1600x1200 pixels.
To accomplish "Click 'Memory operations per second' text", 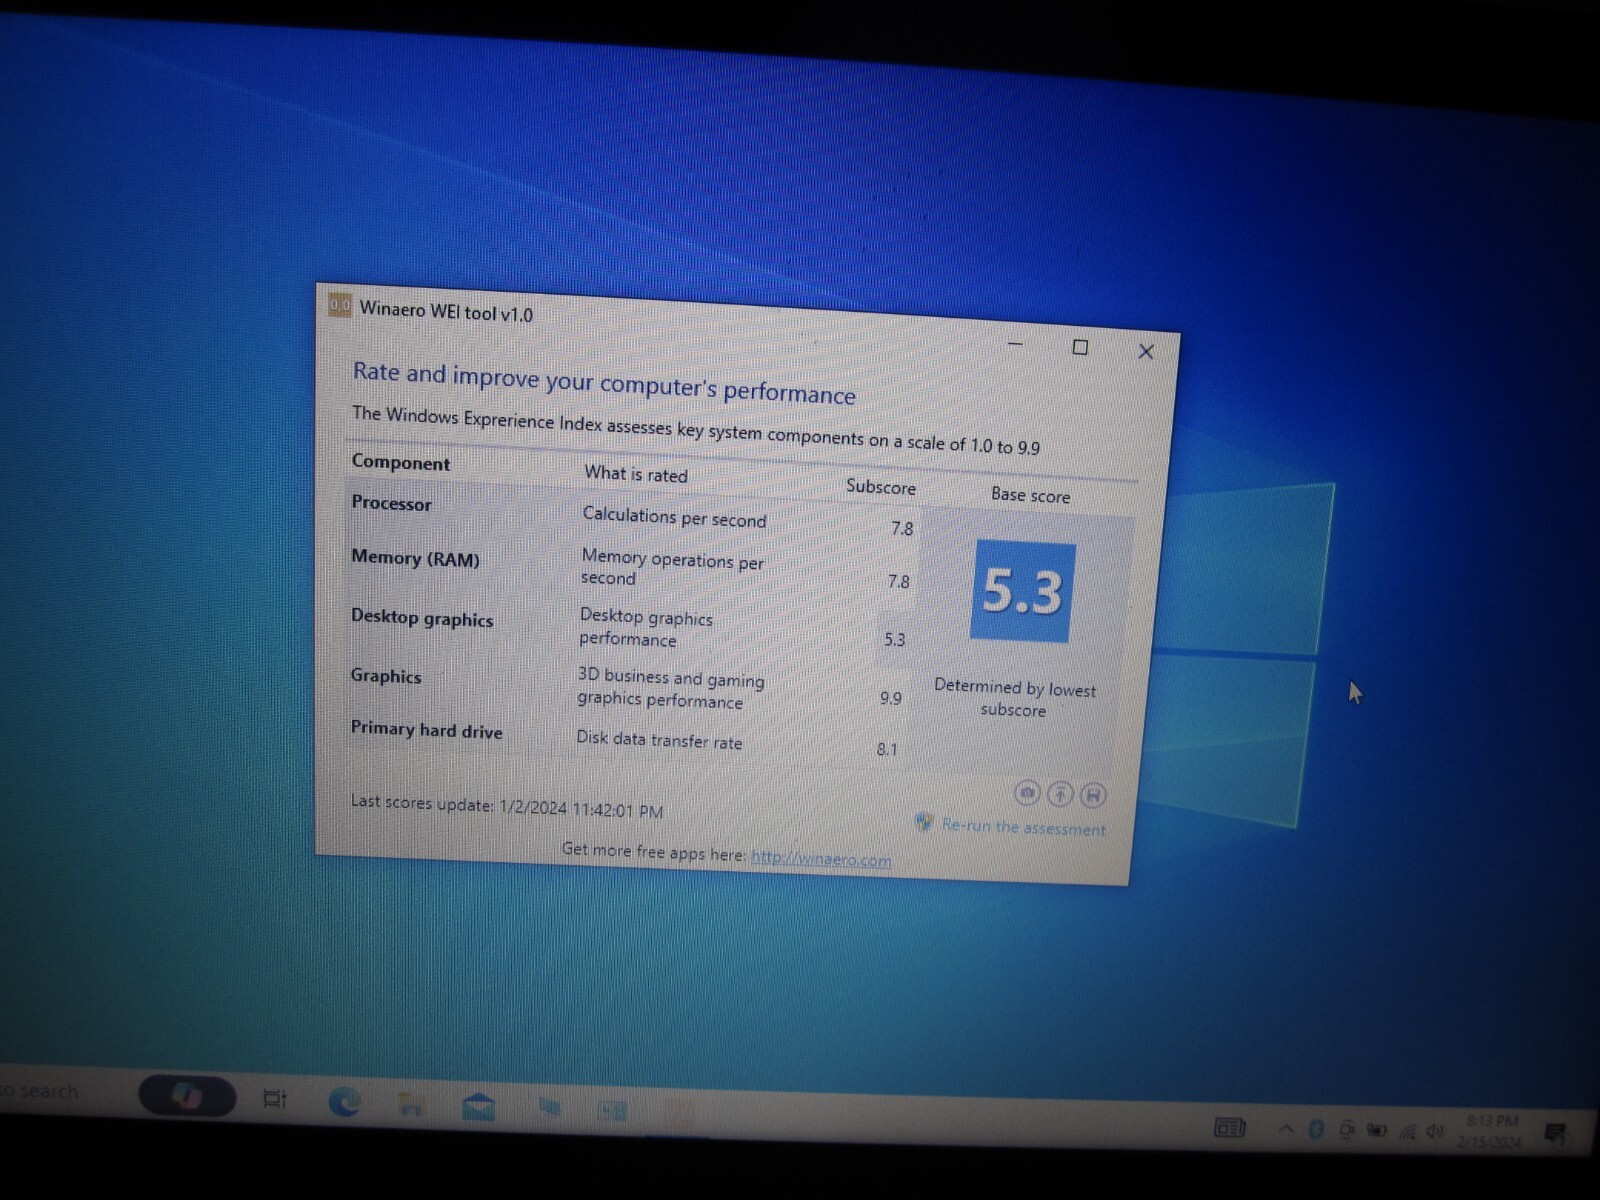I will click(x=672, y=567).
